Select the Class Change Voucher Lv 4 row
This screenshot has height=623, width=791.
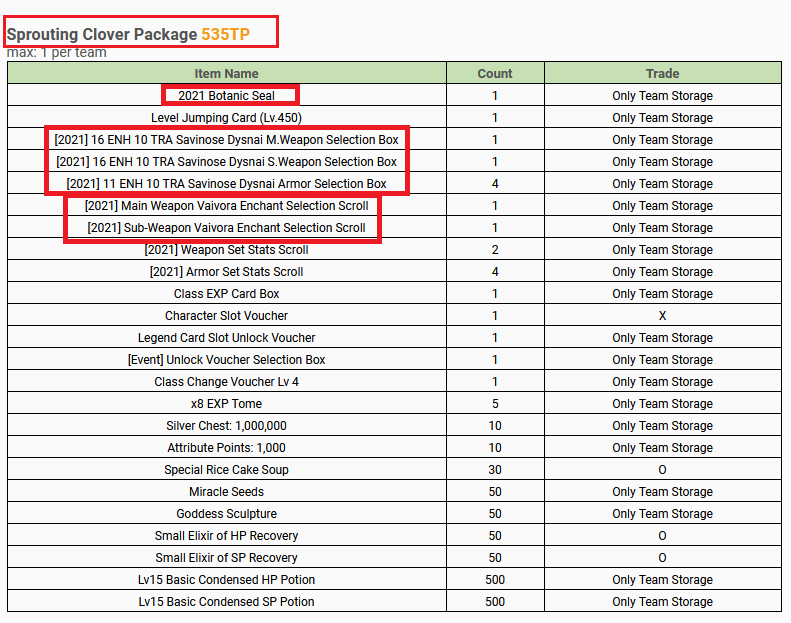(x=226, y=382)
